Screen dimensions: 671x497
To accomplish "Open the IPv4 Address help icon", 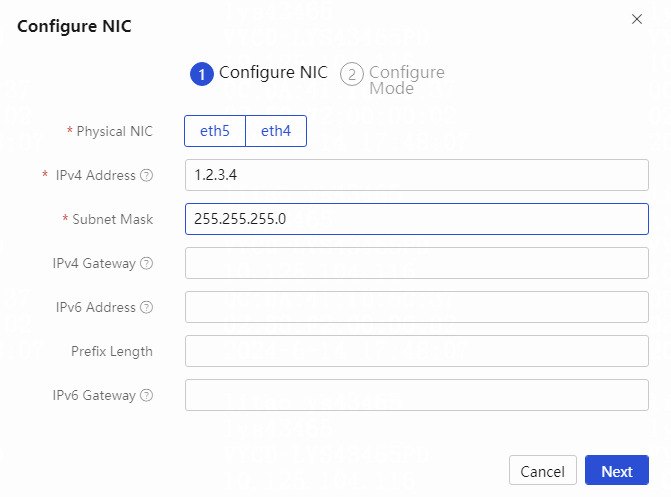I will (147, 176).
